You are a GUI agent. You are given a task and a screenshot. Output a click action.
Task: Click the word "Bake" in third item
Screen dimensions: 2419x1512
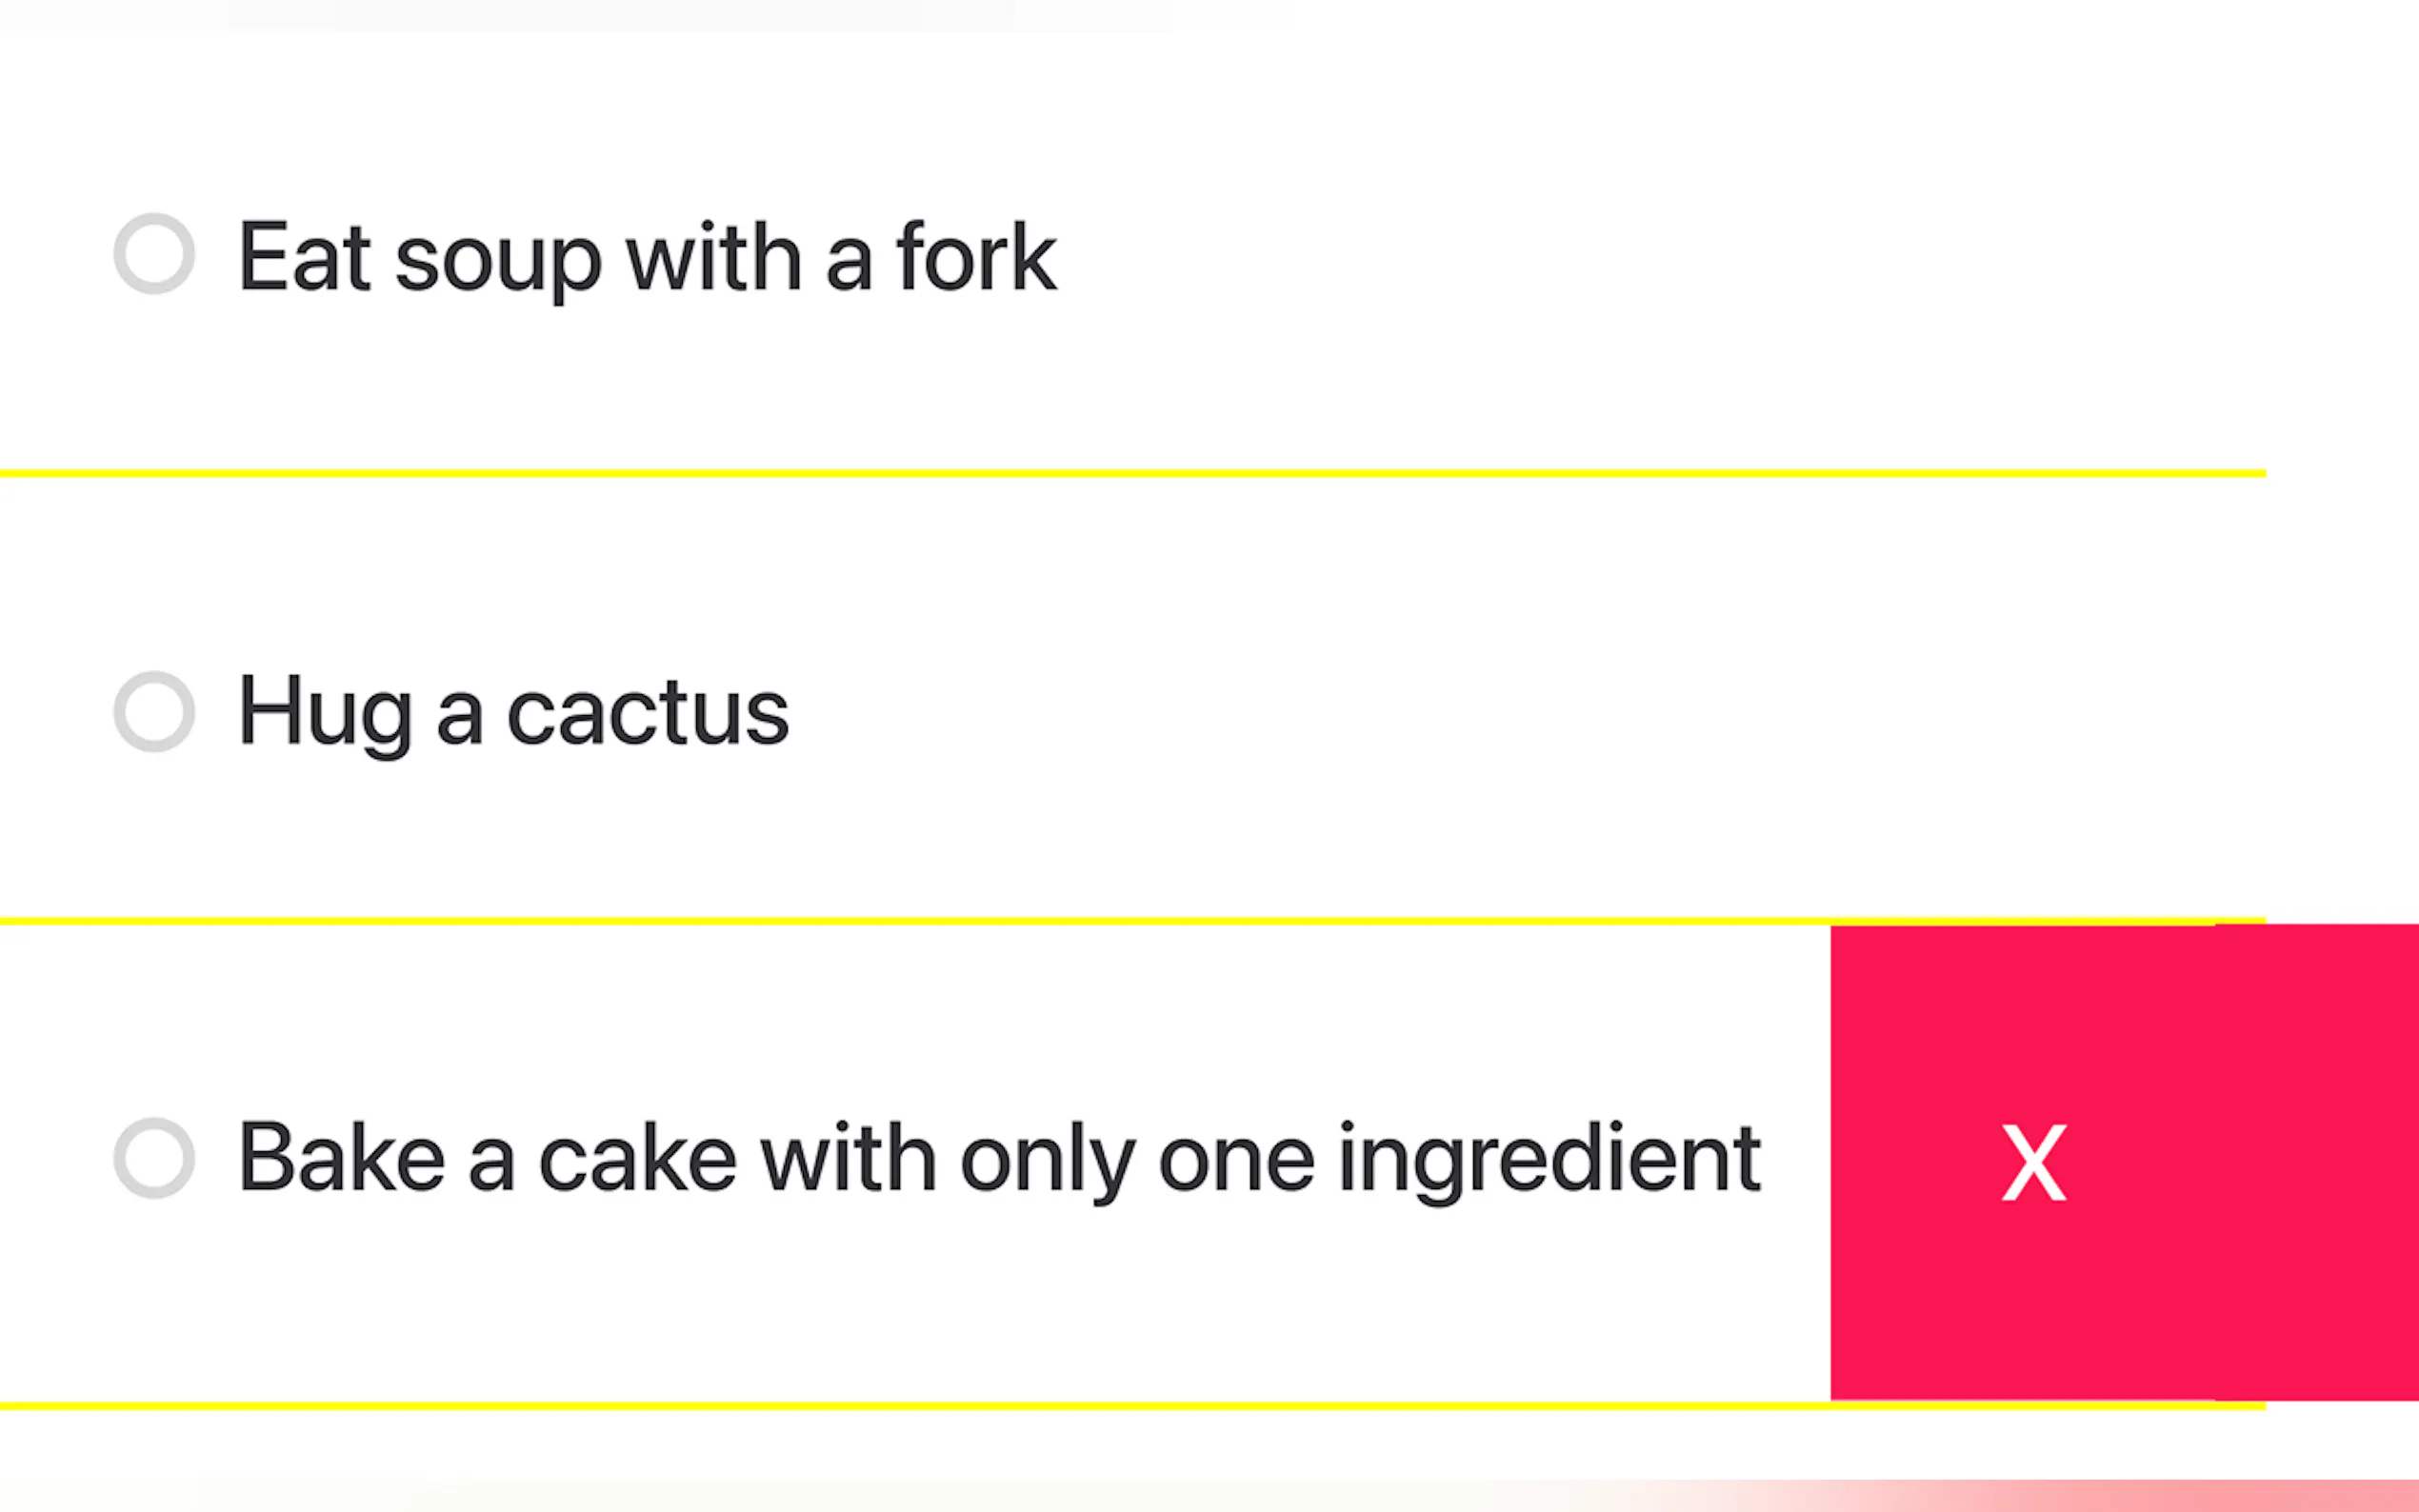[x=341, y=1158]
